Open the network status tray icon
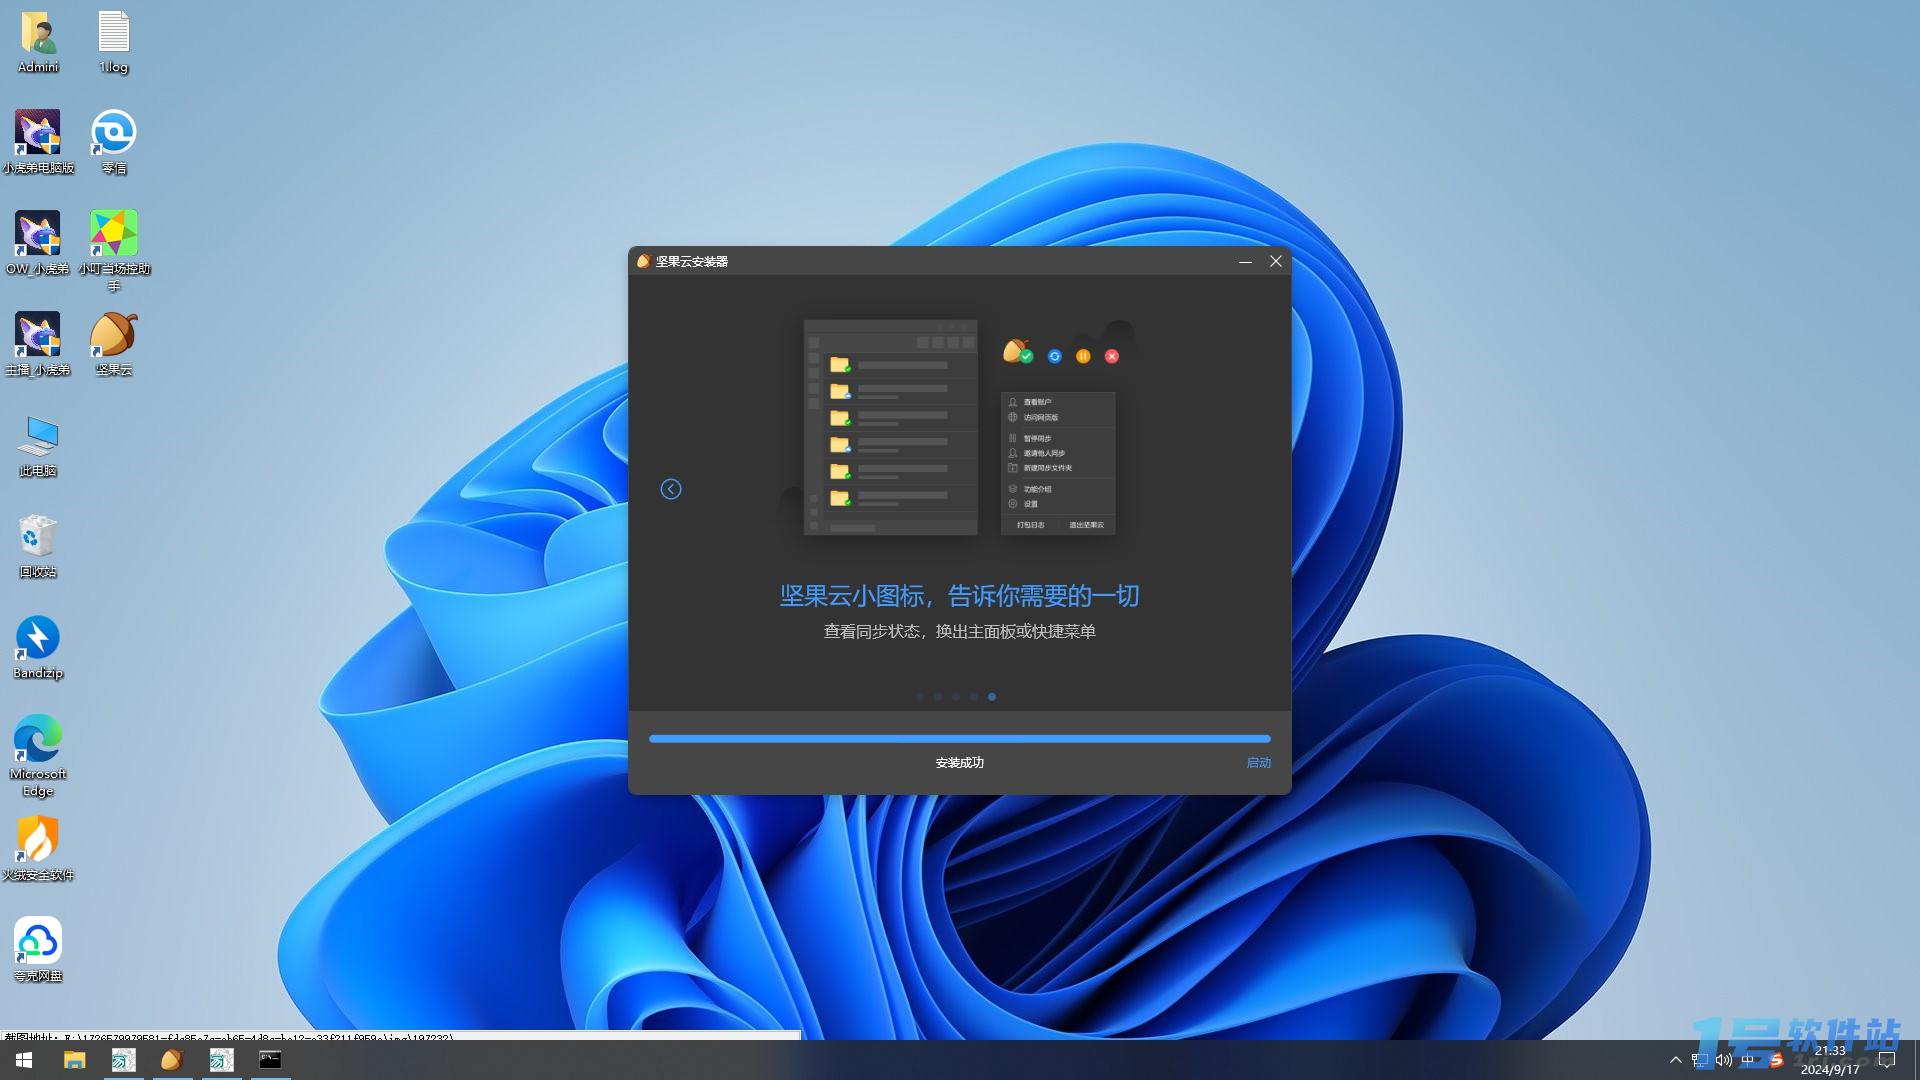The width and height of the screenshot is (1920, 1080). coord(1700,1060)
